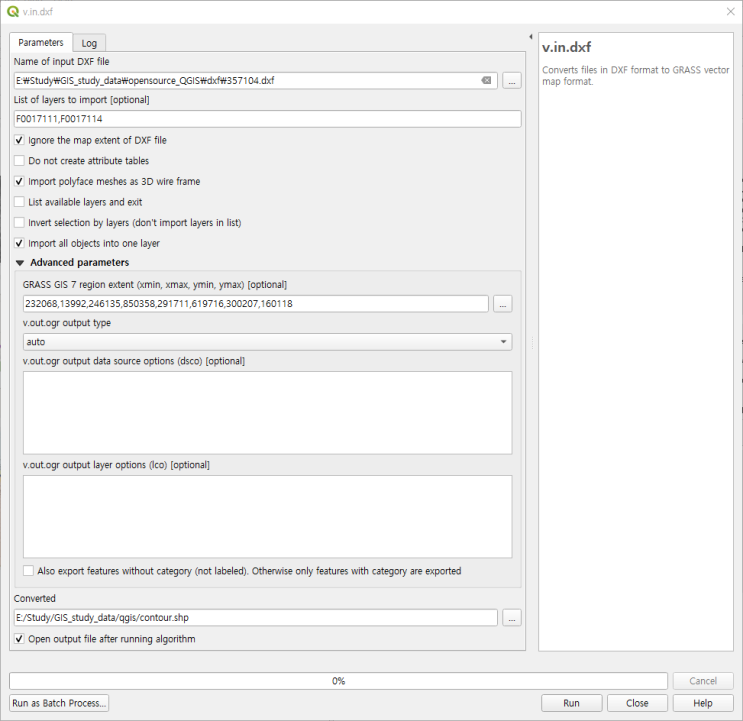The width and height of the screenshot is (743, 721).
Task: Open v.out.ogr output type dropdown
Action: (267, 342)
